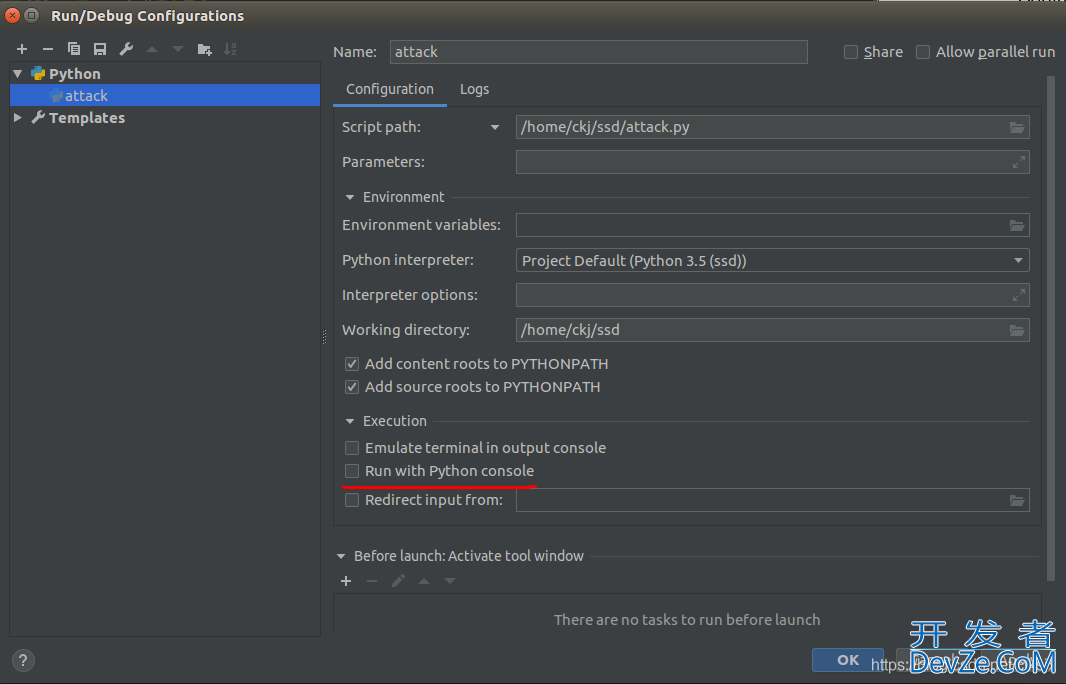Viewport: 1066px width, 684px height.
Task: Open help with question mark icon
Action: point(22,660)
